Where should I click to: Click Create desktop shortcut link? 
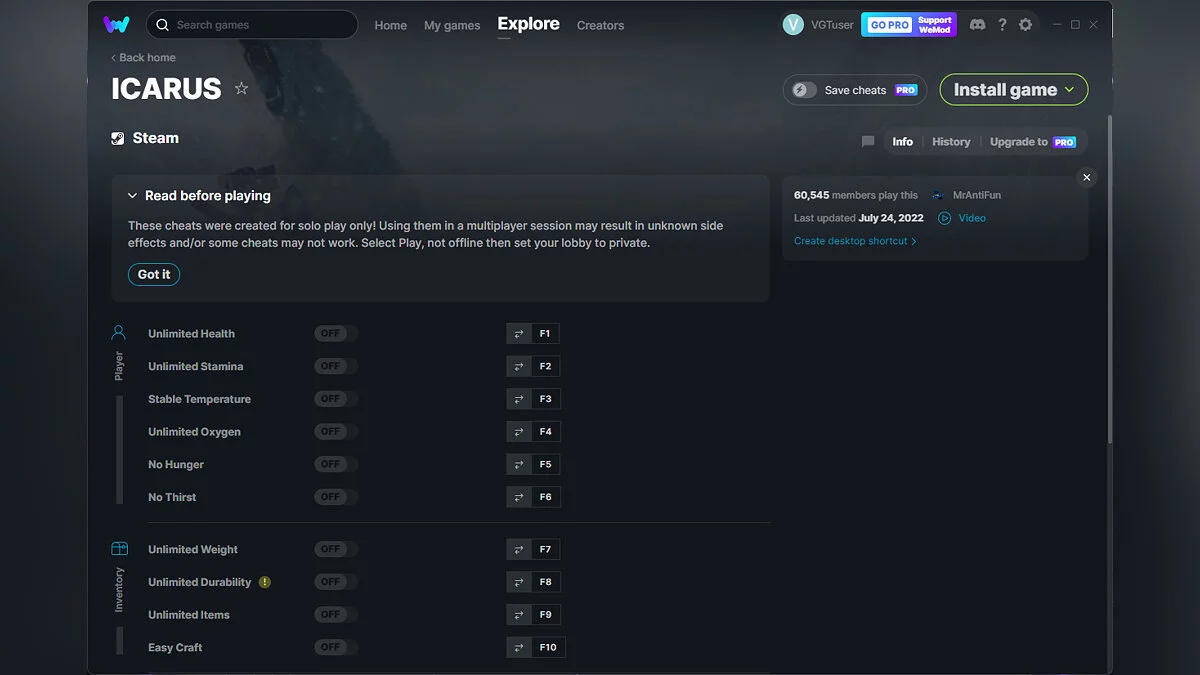pyautogui.click(x=854, y=241)
